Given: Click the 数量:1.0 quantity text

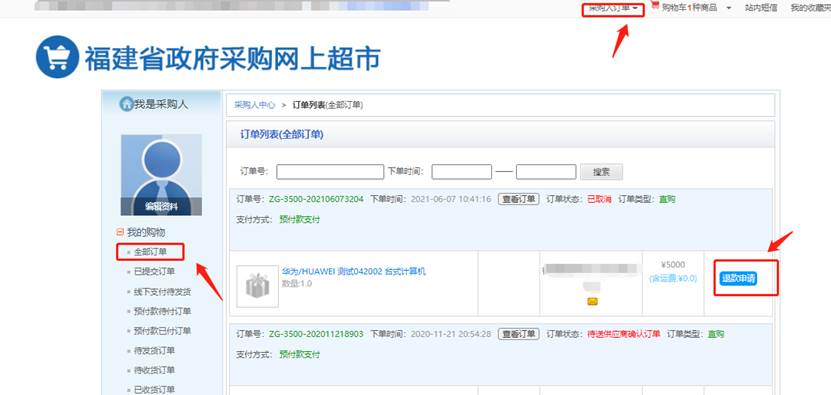Looking at the screenshot, I should [297, 284].
